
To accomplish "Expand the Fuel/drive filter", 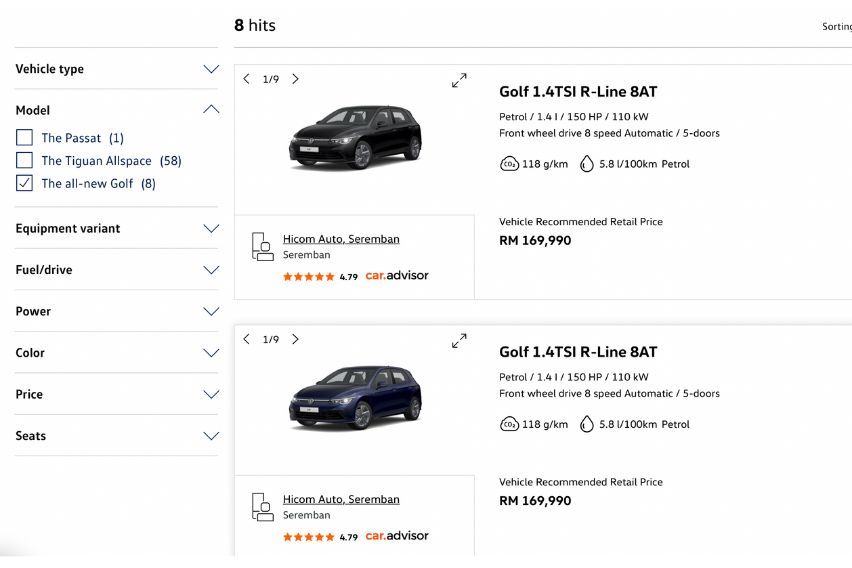I will pos(211,270).
